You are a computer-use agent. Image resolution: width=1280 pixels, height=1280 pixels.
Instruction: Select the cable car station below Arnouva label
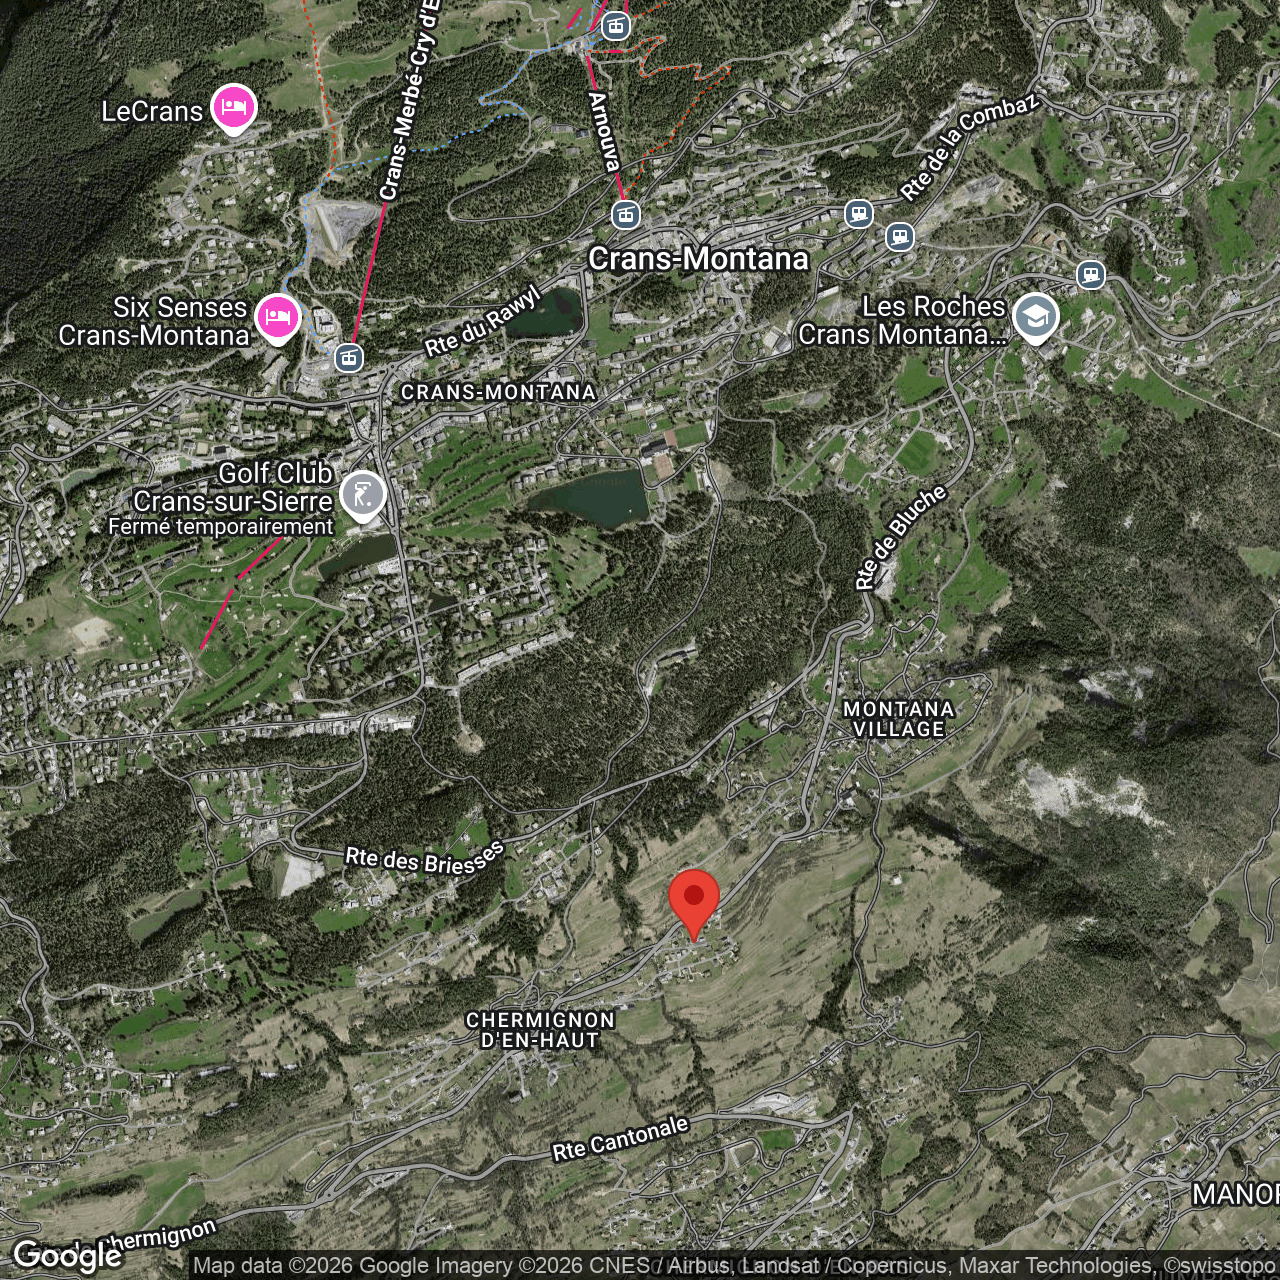tap(626, 213)
